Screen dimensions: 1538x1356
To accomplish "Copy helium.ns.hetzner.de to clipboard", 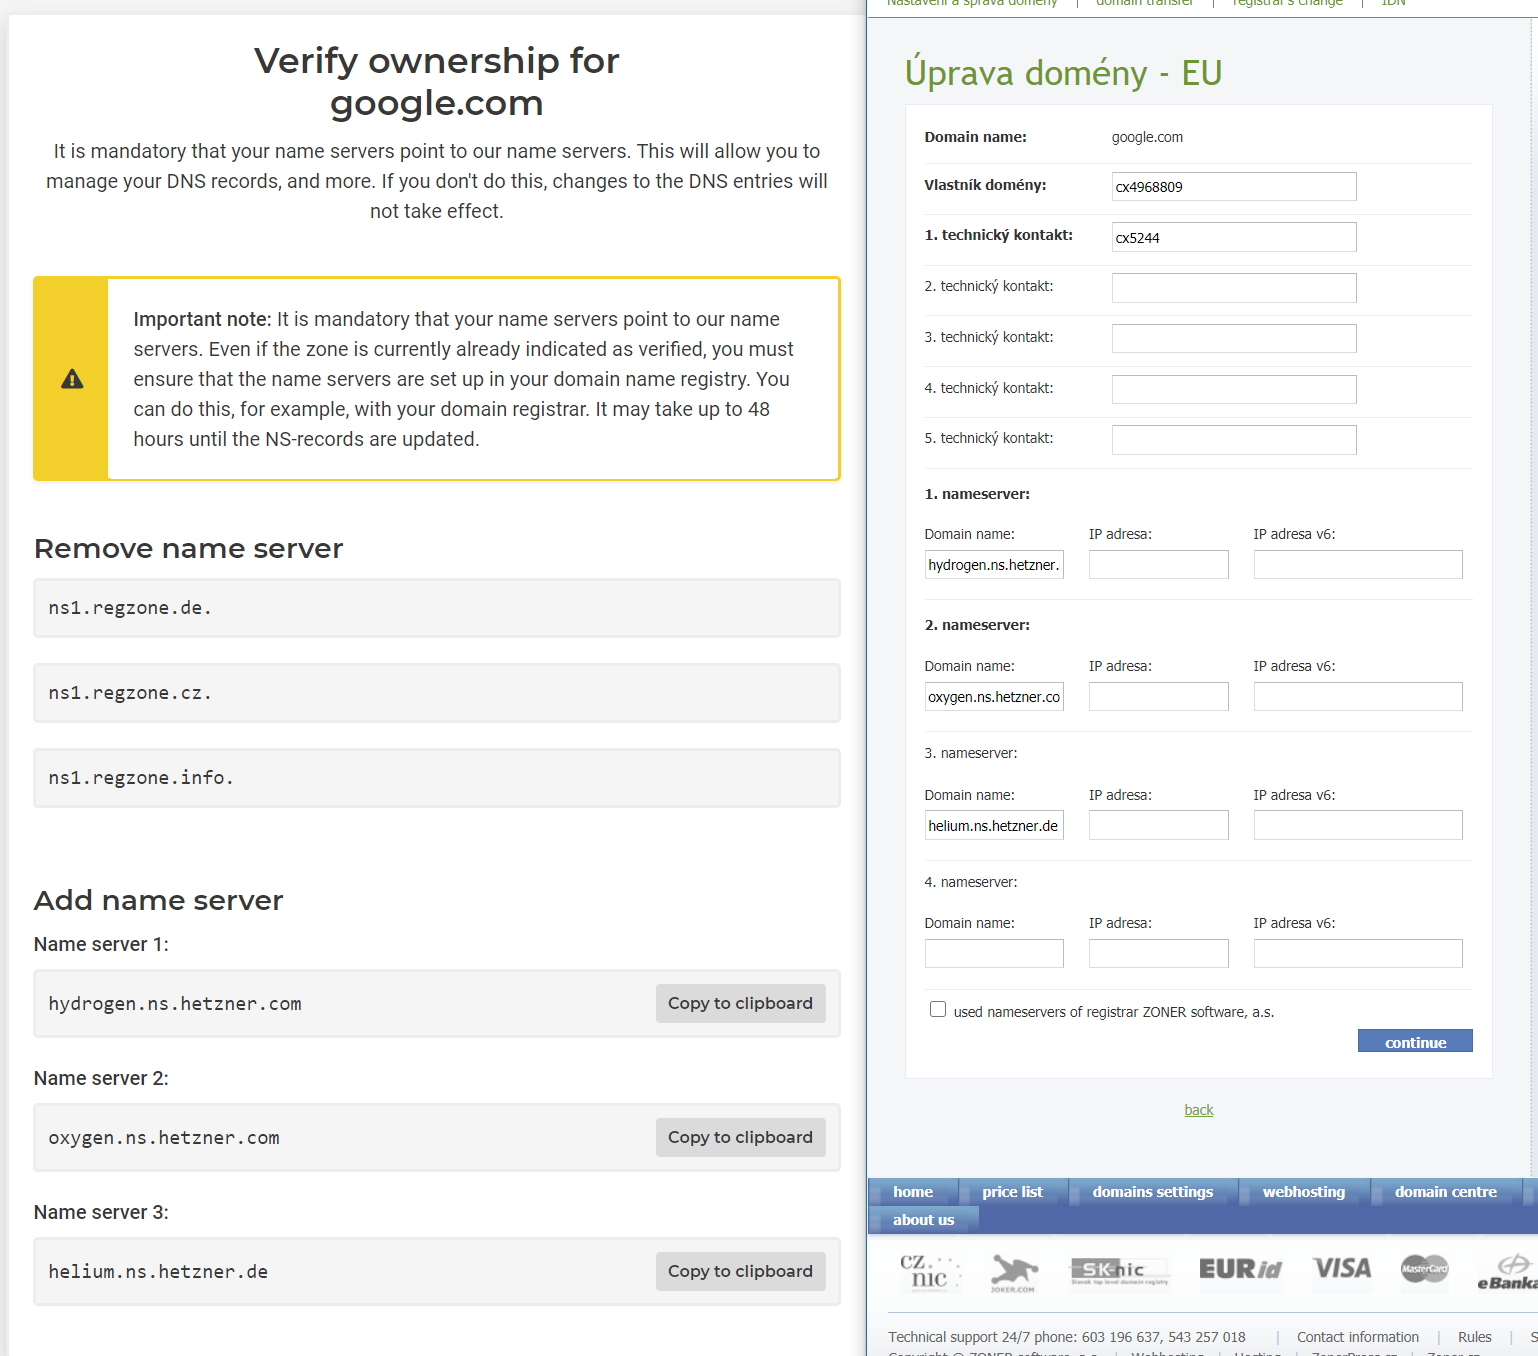I will coord(740,1271).
